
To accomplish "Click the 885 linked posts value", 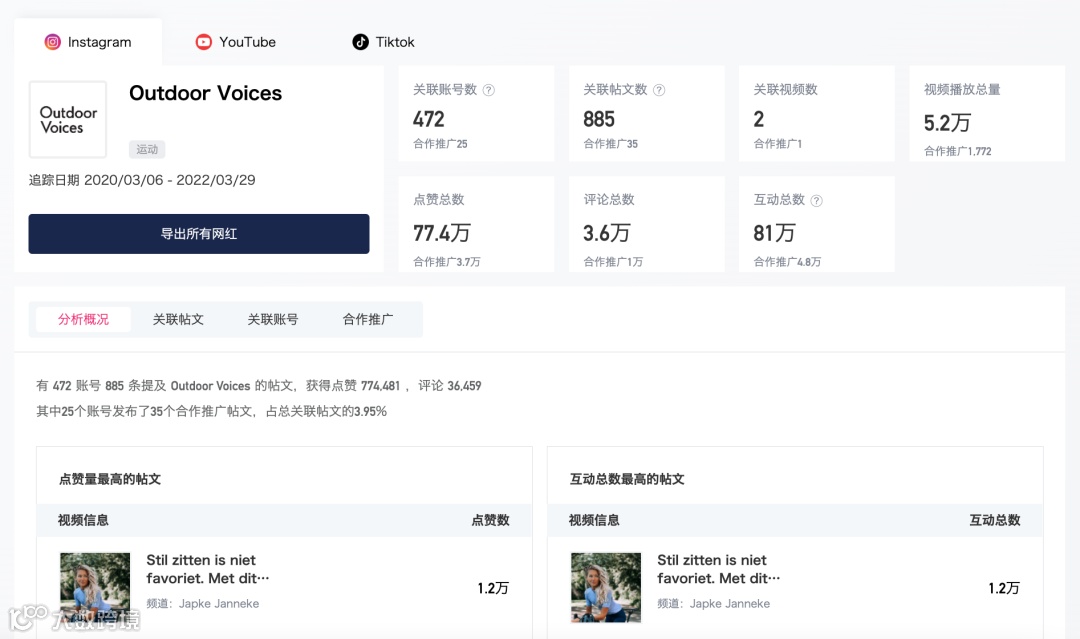I will 599,119.
